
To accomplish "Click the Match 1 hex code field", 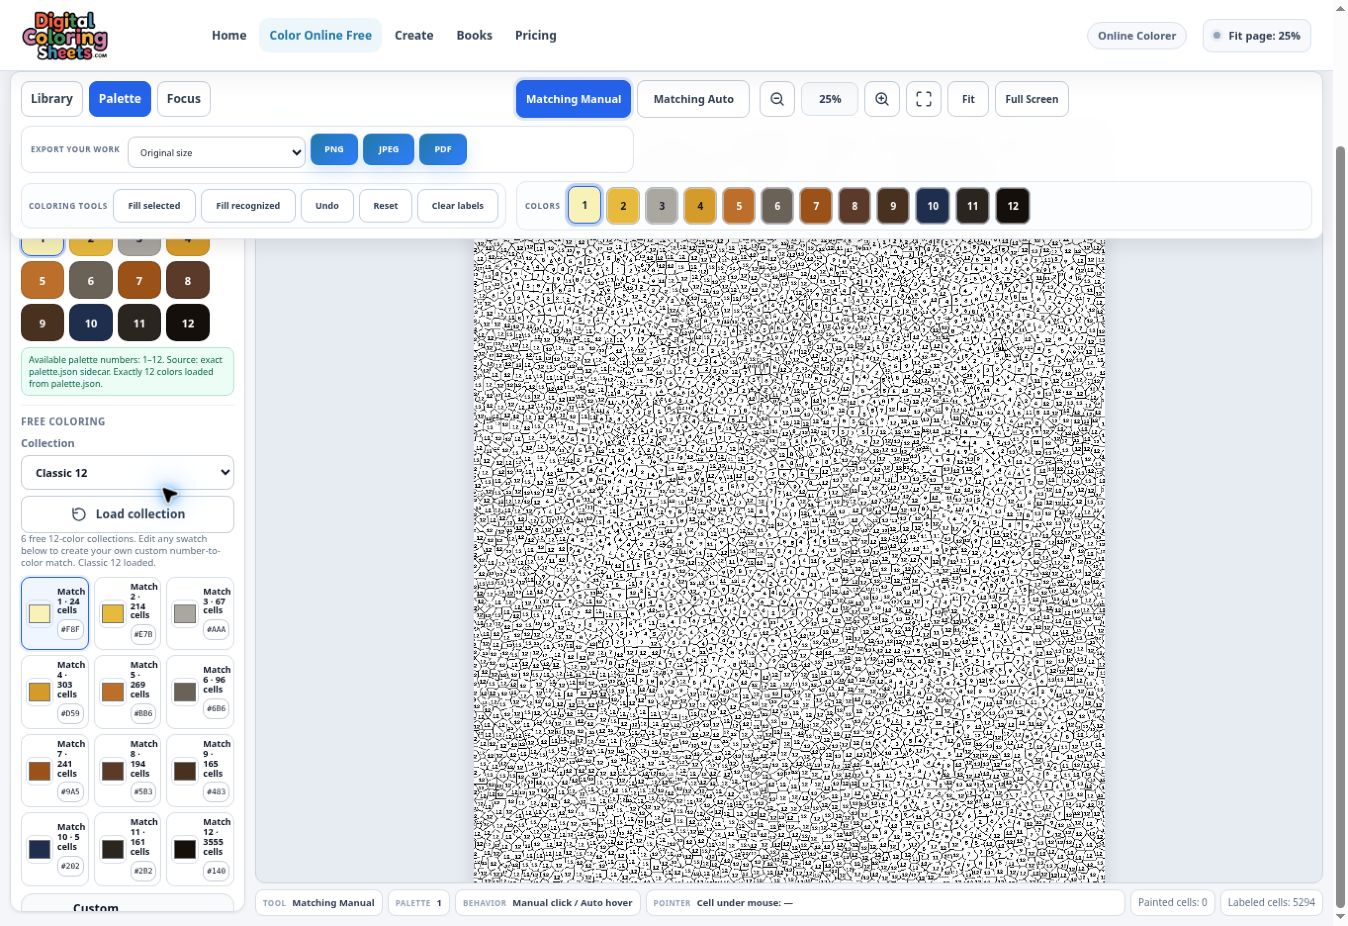I will pos(70,629).
